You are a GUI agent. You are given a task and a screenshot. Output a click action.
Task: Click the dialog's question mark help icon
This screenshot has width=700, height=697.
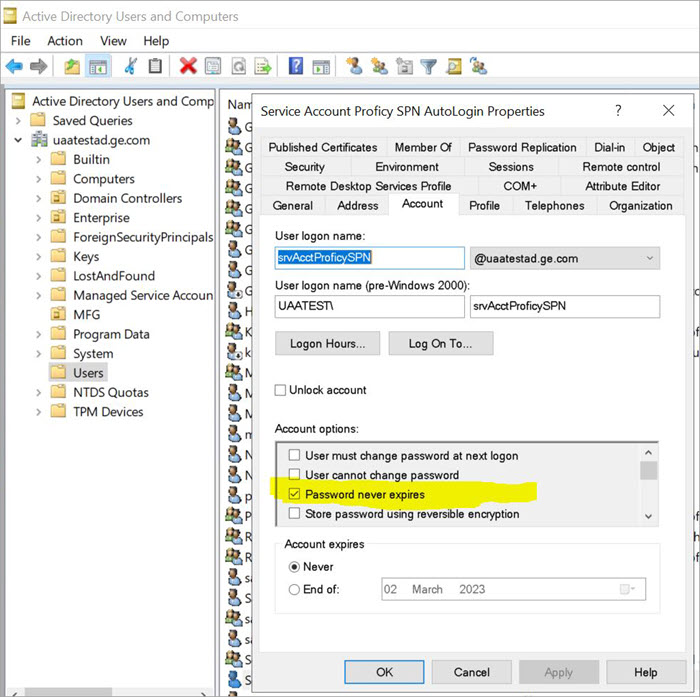618,110
